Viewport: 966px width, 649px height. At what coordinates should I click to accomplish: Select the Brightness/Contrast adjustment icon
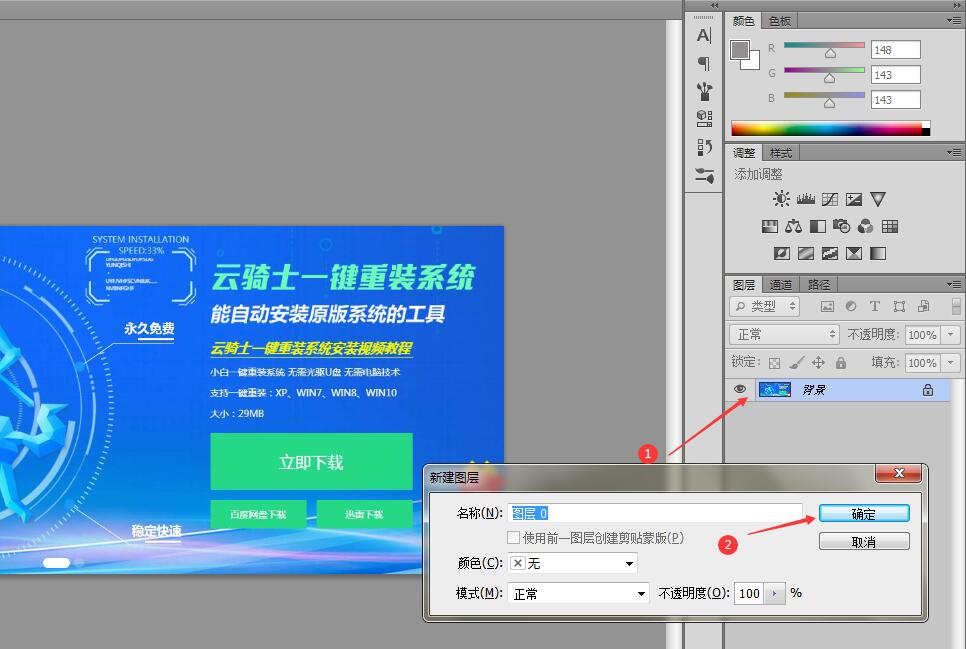click(x=780, y=198)
